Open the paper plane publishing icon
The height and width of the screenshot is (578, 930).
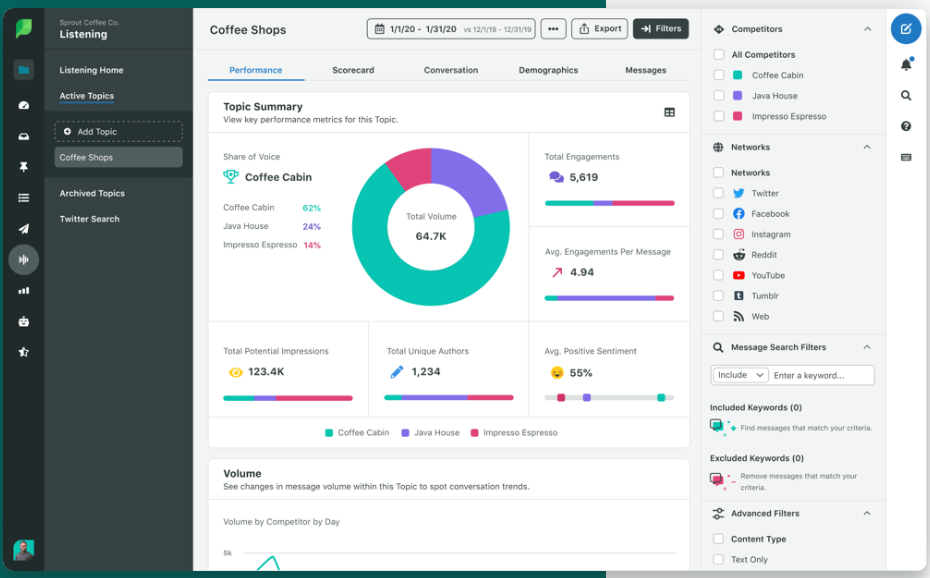coord(24,229)
